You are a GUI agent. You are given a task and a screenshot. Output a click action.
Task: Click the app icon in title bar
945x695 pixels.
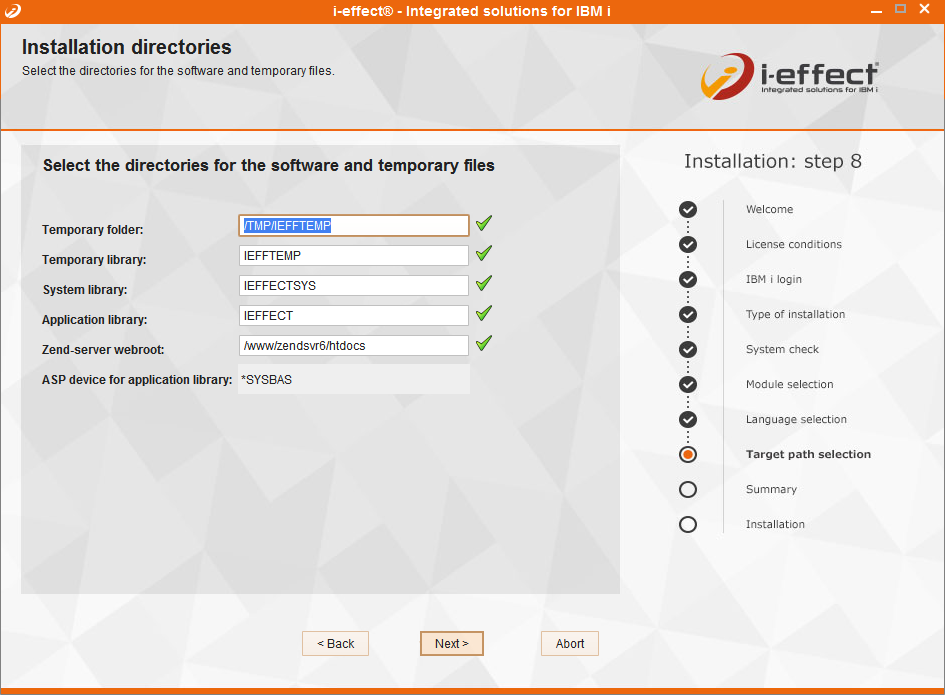(x=12, y=10)
